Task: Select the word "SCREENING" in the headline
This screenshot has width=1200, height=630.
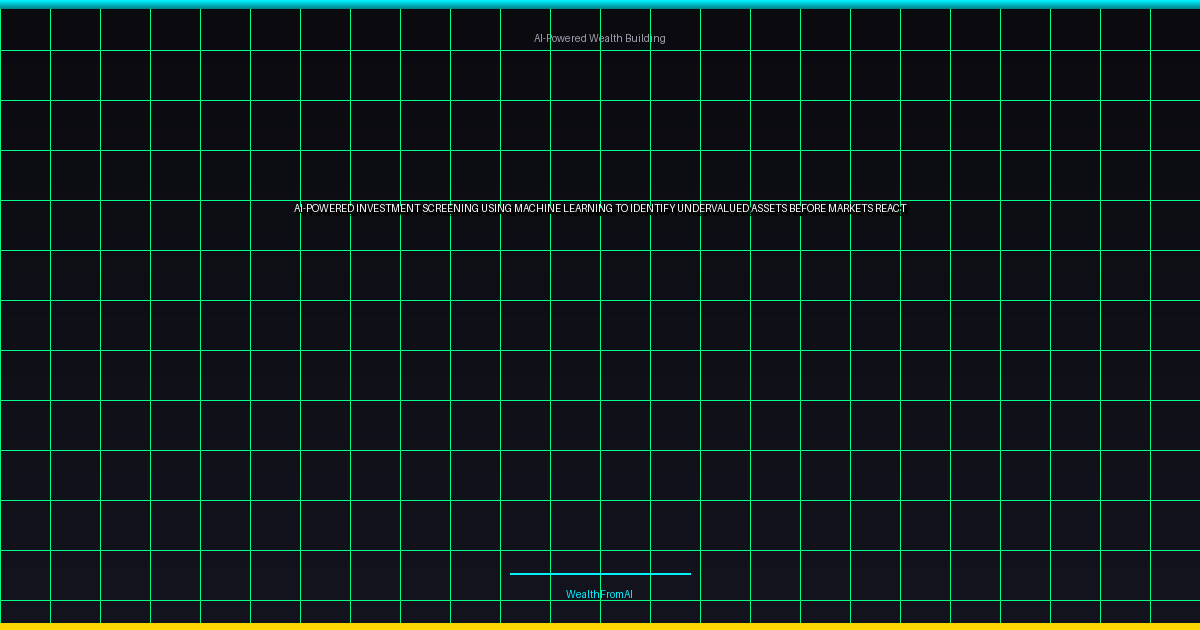Action: (450, 209)
